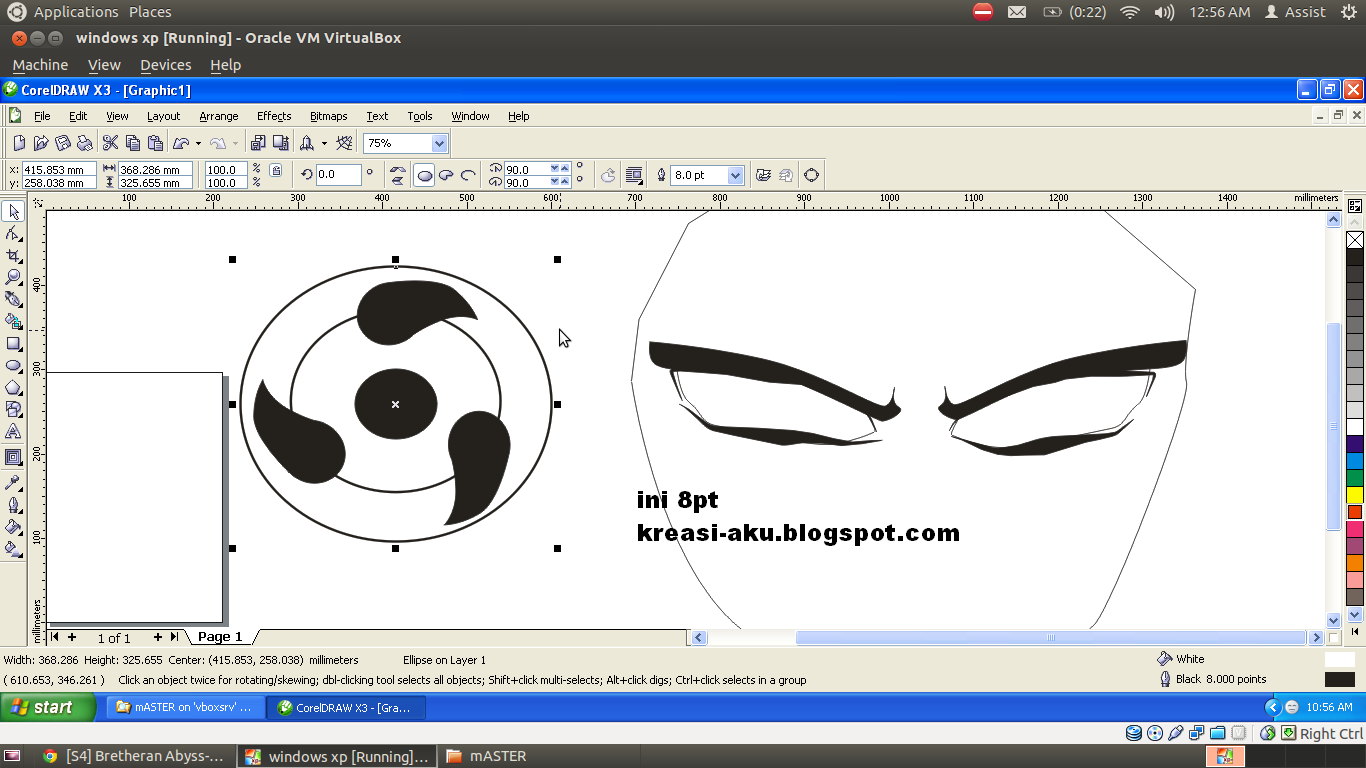1366x768 pixels.
Task: Click the Mirror horizontally/vertically buttons
Action: point(398,175)
